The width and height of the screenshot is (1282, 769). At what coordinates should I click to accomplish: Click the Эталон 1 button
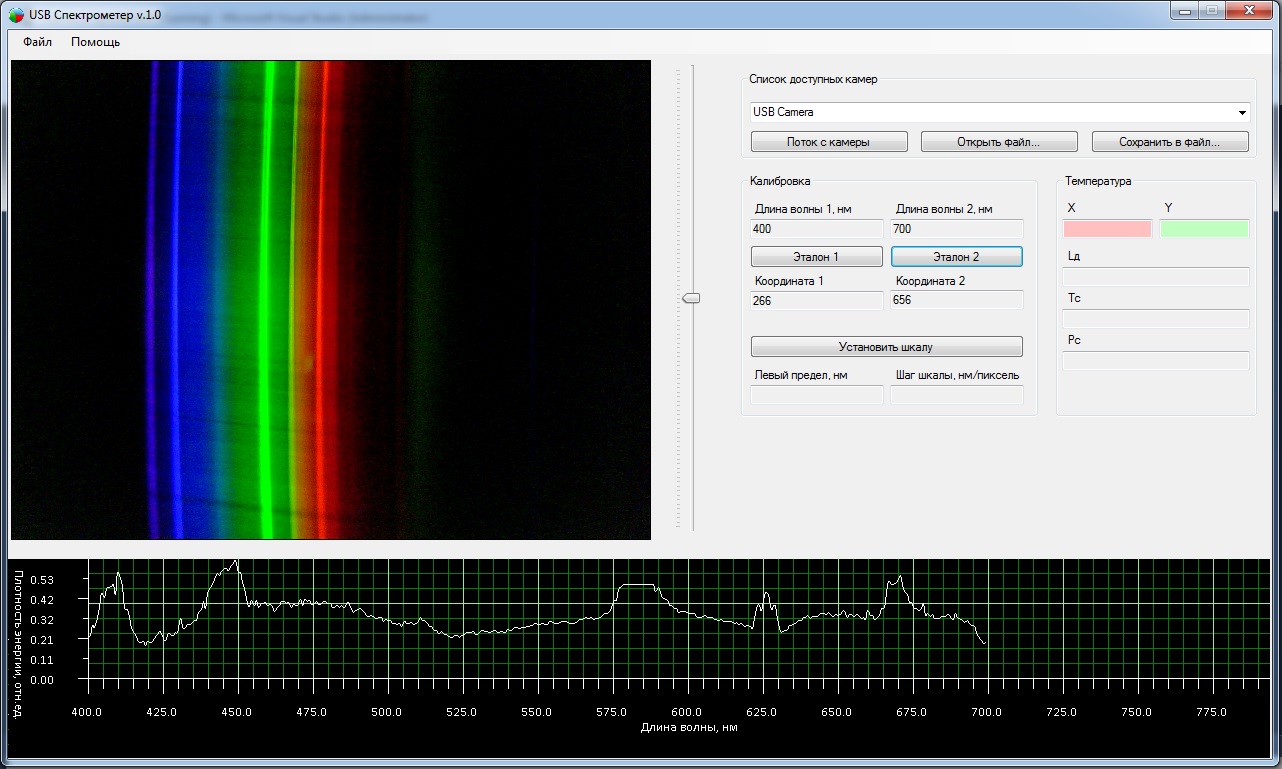pos(817,257)
